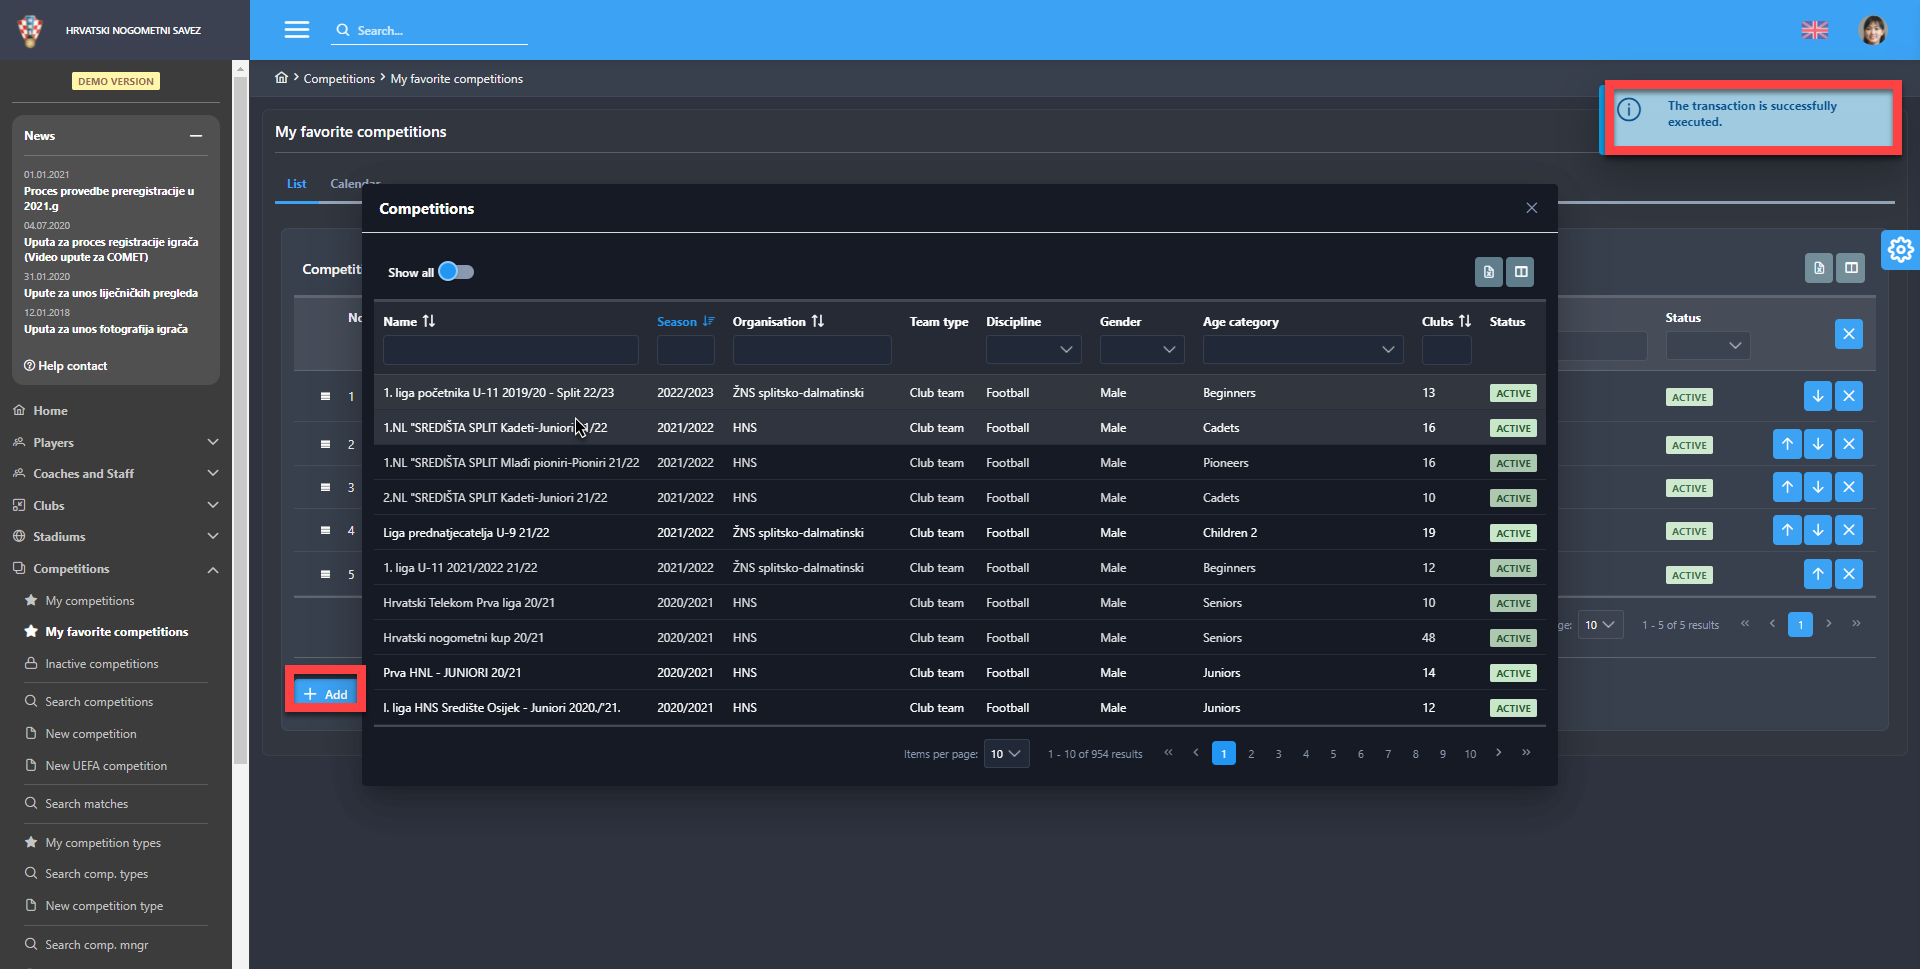
Task: Click the export file icon in Competitions dialog
Action: (x=1488, y=272)
